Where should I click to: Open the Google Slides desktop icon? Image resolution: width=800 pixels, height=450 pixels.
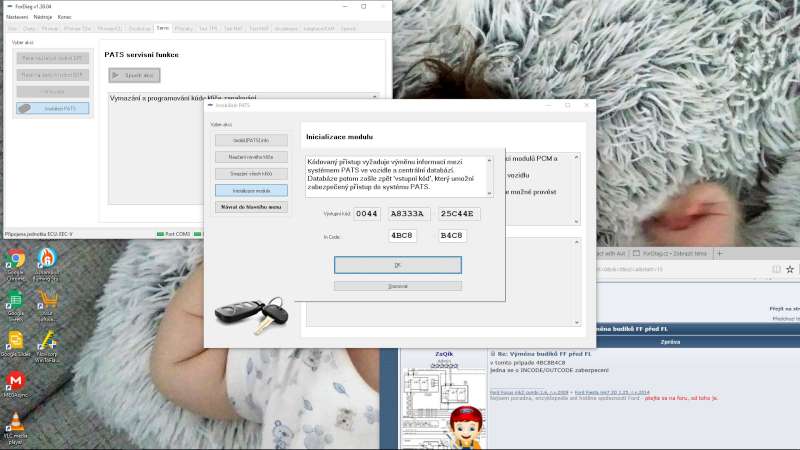(14, 340)
